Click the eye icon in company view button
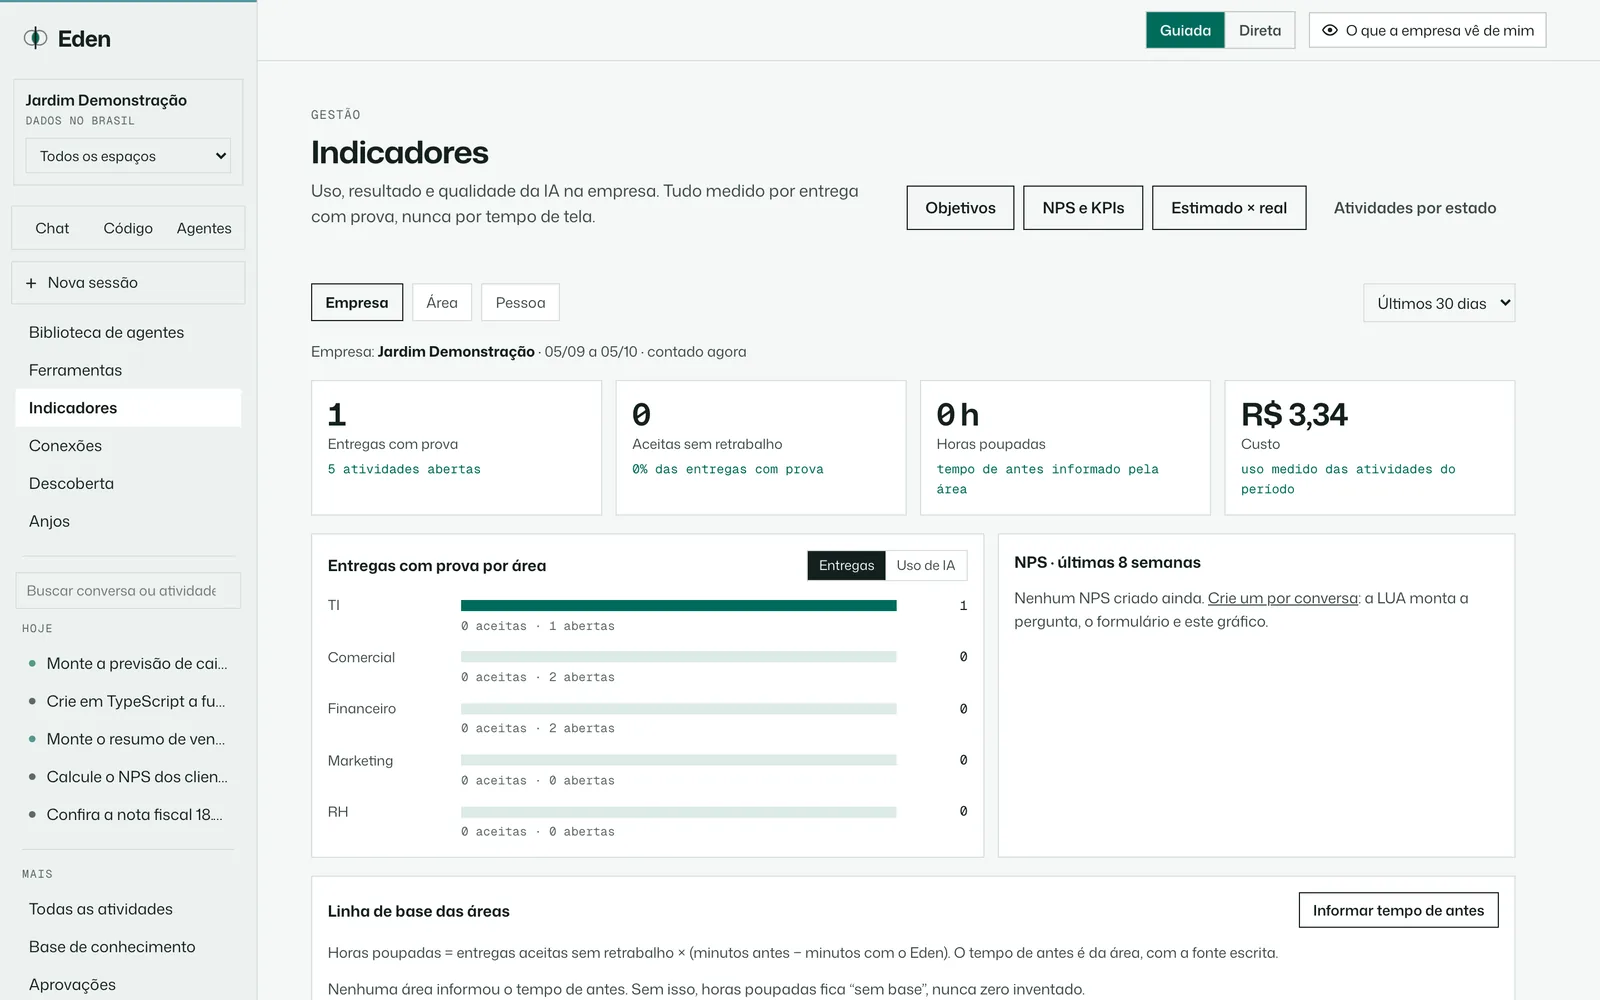 point(1330,30)
